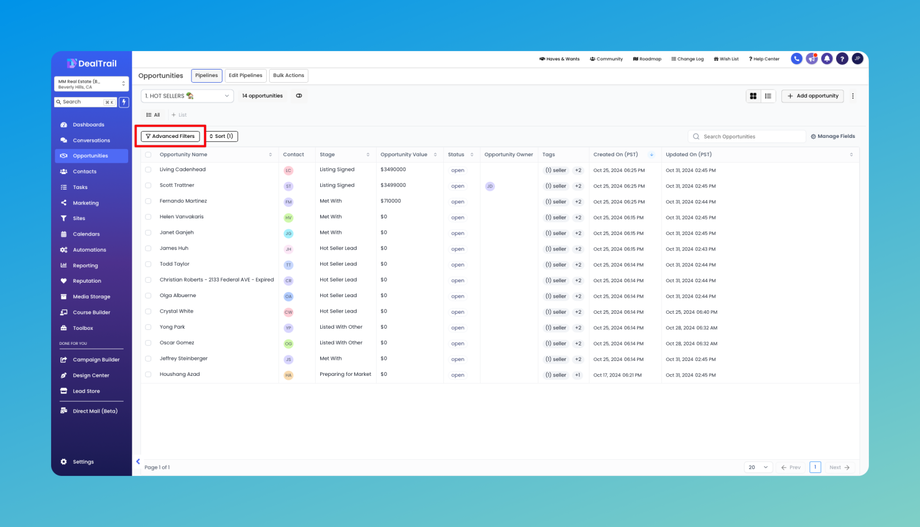Sort by Opportunity Value column arrows
Image resolution: width=920 pixels, height=527 pixels.
435,155
